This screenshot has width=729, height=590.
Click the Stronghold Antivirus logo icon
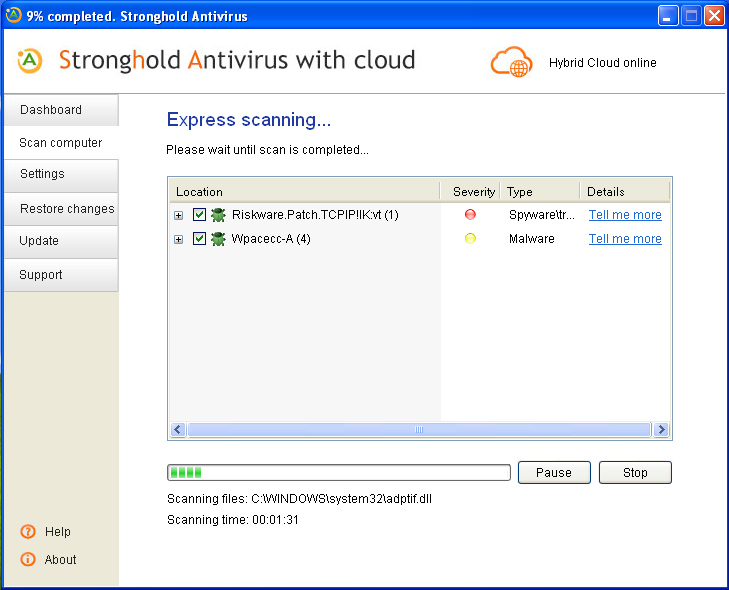coord(30,61)
